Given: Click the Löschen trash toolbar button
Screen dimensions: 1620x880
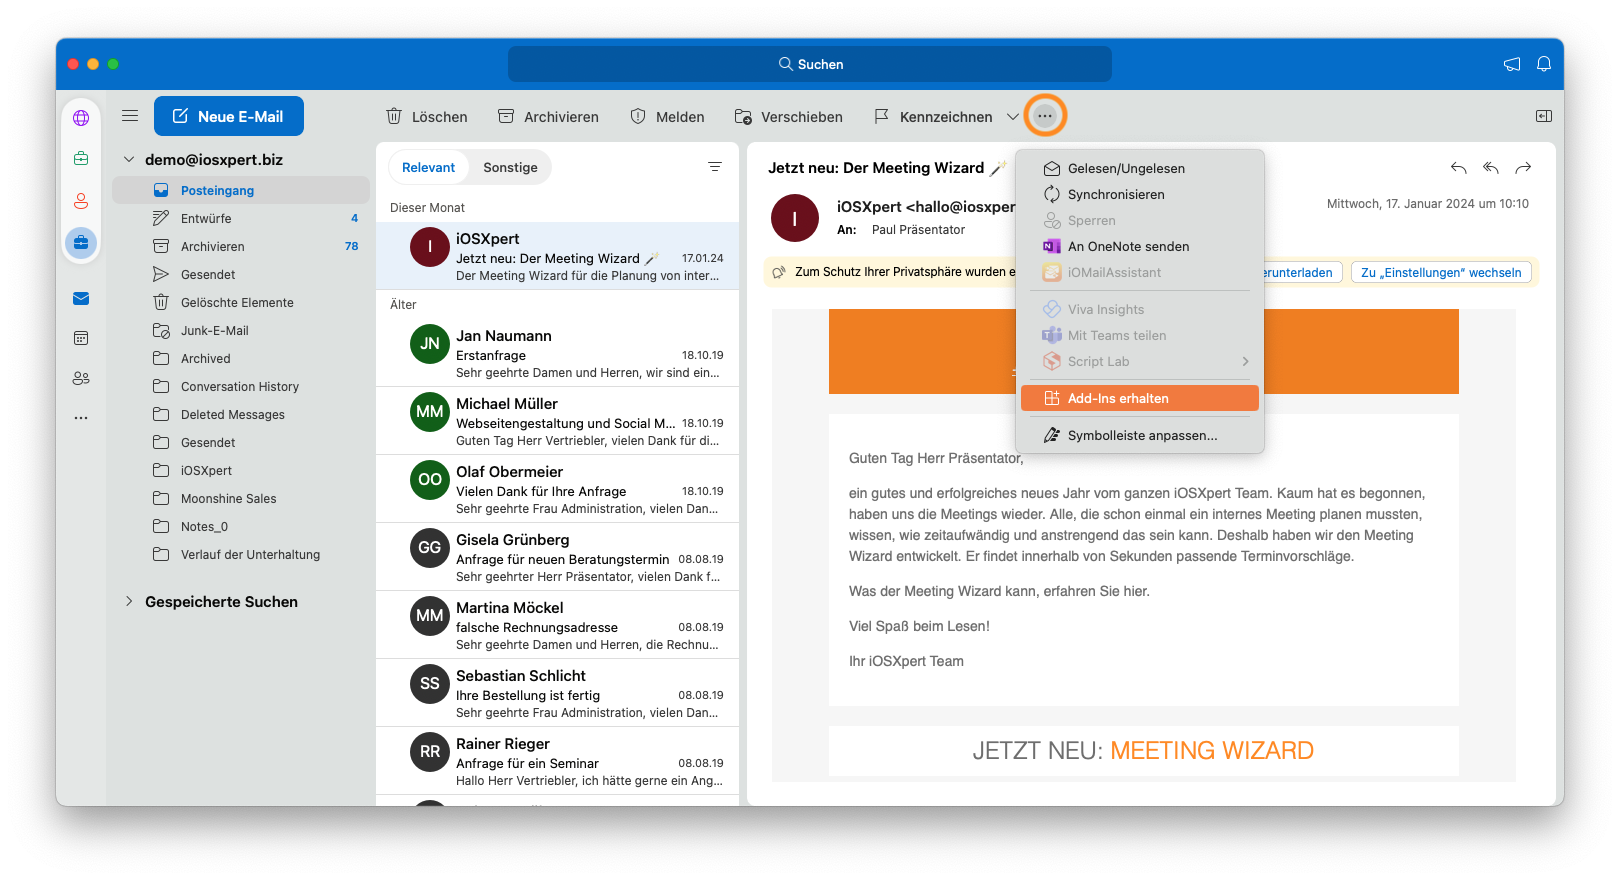Looking at the screenshot, I should tap(427, 117).
